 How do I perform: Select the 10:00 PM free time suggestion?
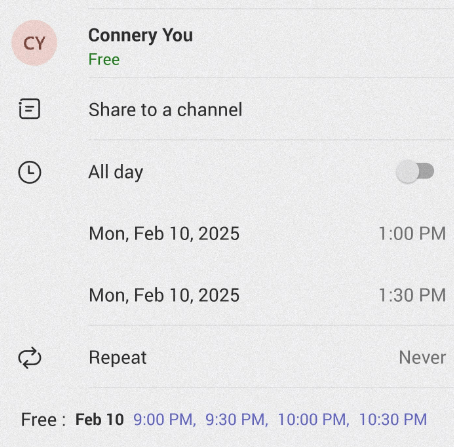coord(313,419)
